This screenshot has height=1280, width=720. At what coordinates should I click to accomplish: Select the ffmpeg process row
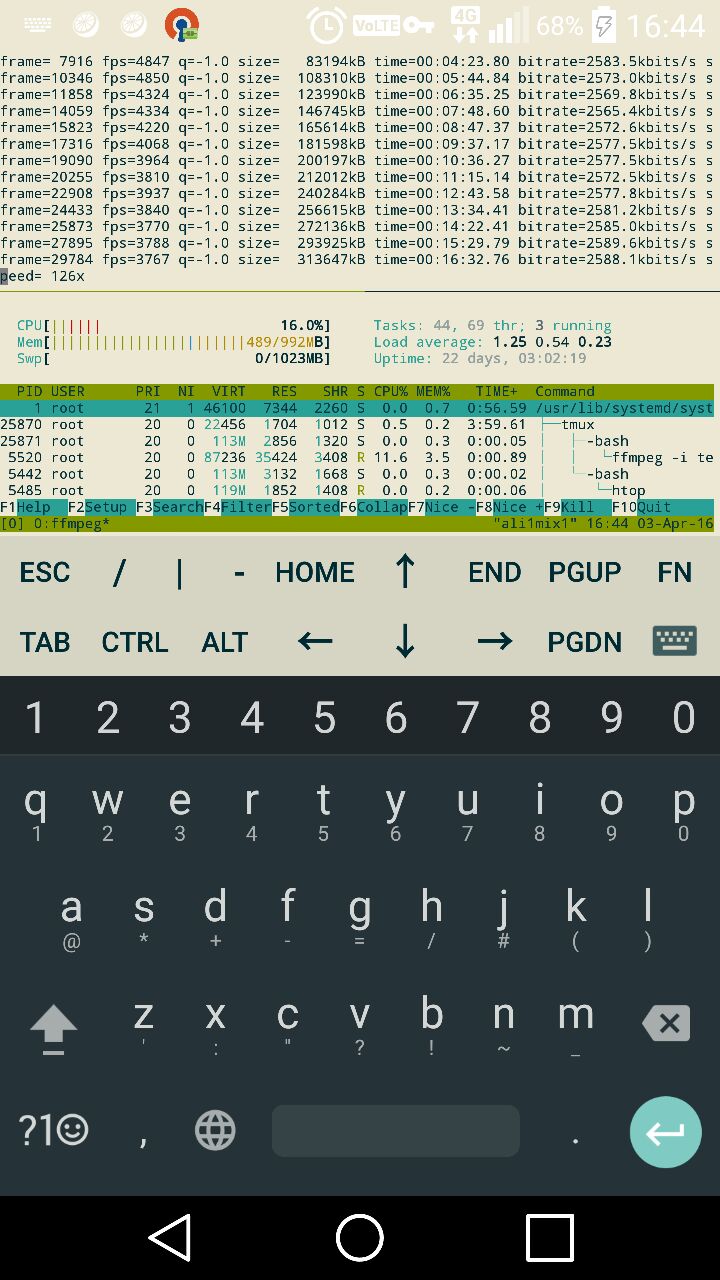coord(357,457)
